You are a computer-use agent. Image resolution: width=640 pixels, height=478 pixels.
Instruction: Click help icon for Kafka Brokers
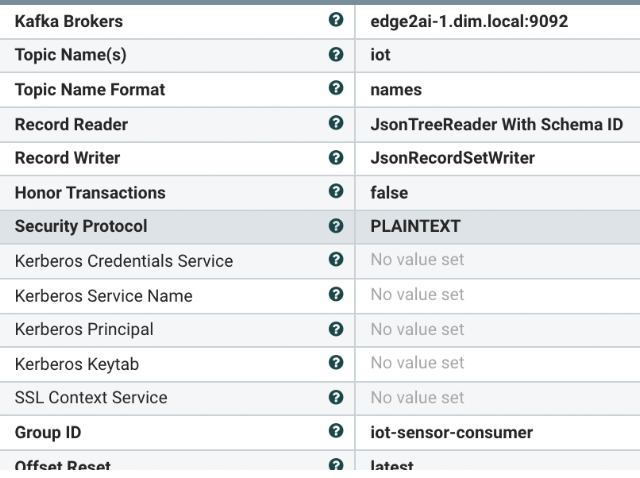[336, 20]
